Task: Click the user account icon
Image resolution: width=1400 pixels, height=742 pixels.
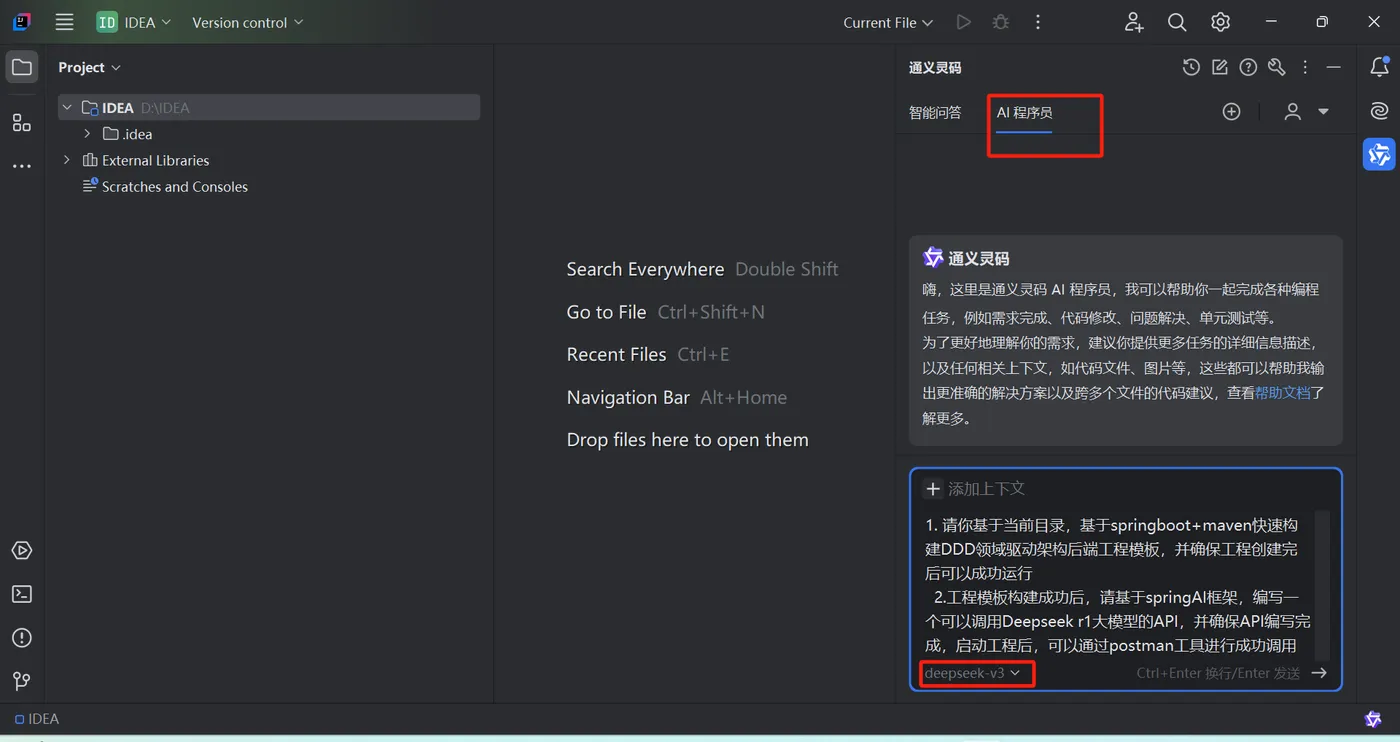Action: click(1292, 112)
